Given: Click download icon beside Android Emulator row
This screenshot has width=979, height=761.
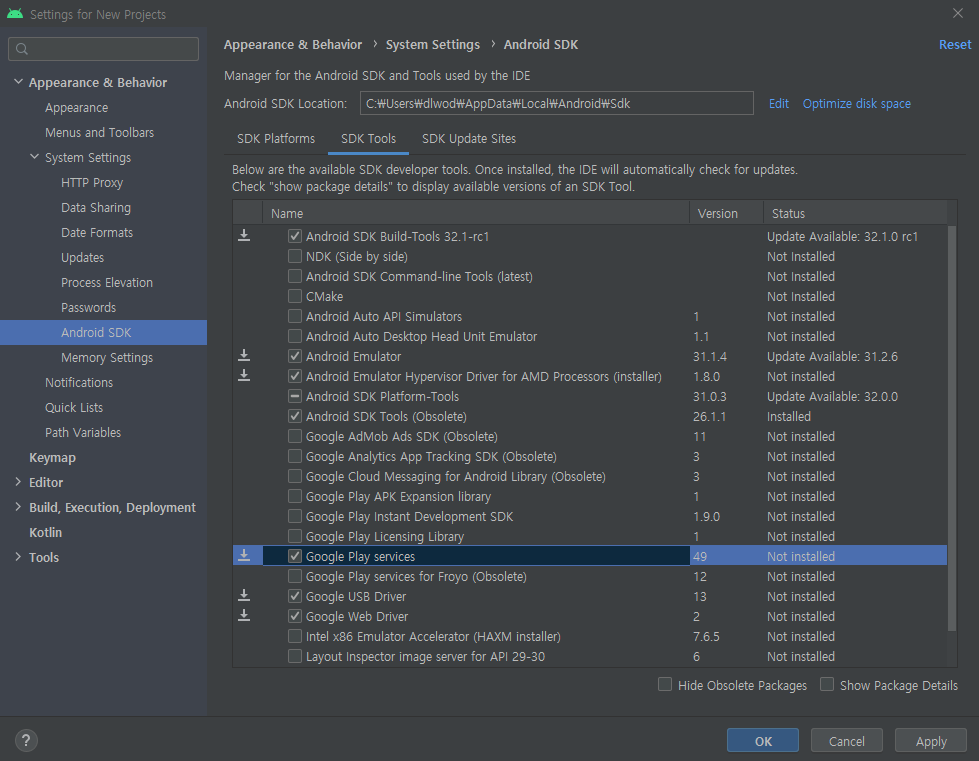Looking at the screenshot, I should pyautogui.click(x=244, y=355).
